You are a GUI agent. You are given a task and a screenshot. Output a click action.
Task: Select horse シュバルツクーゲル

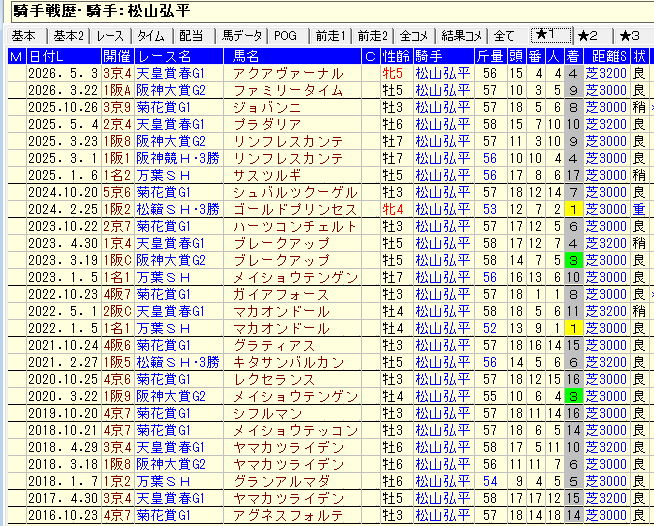pos(295,192)
